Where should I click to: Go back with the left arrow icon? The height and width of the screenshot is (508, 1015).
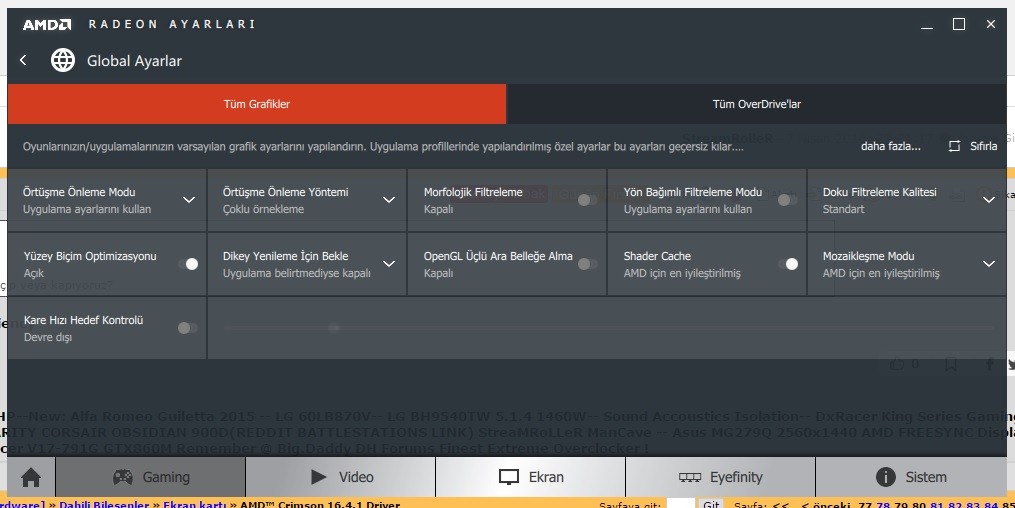point(23,60)
